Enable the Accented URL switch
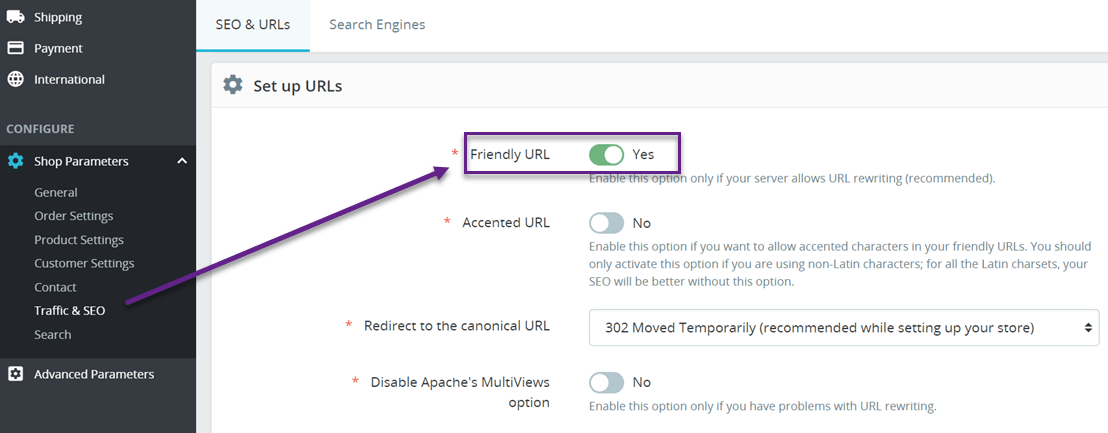The height and width of the screenshot is (433, 1108). [x=606, y=223]
